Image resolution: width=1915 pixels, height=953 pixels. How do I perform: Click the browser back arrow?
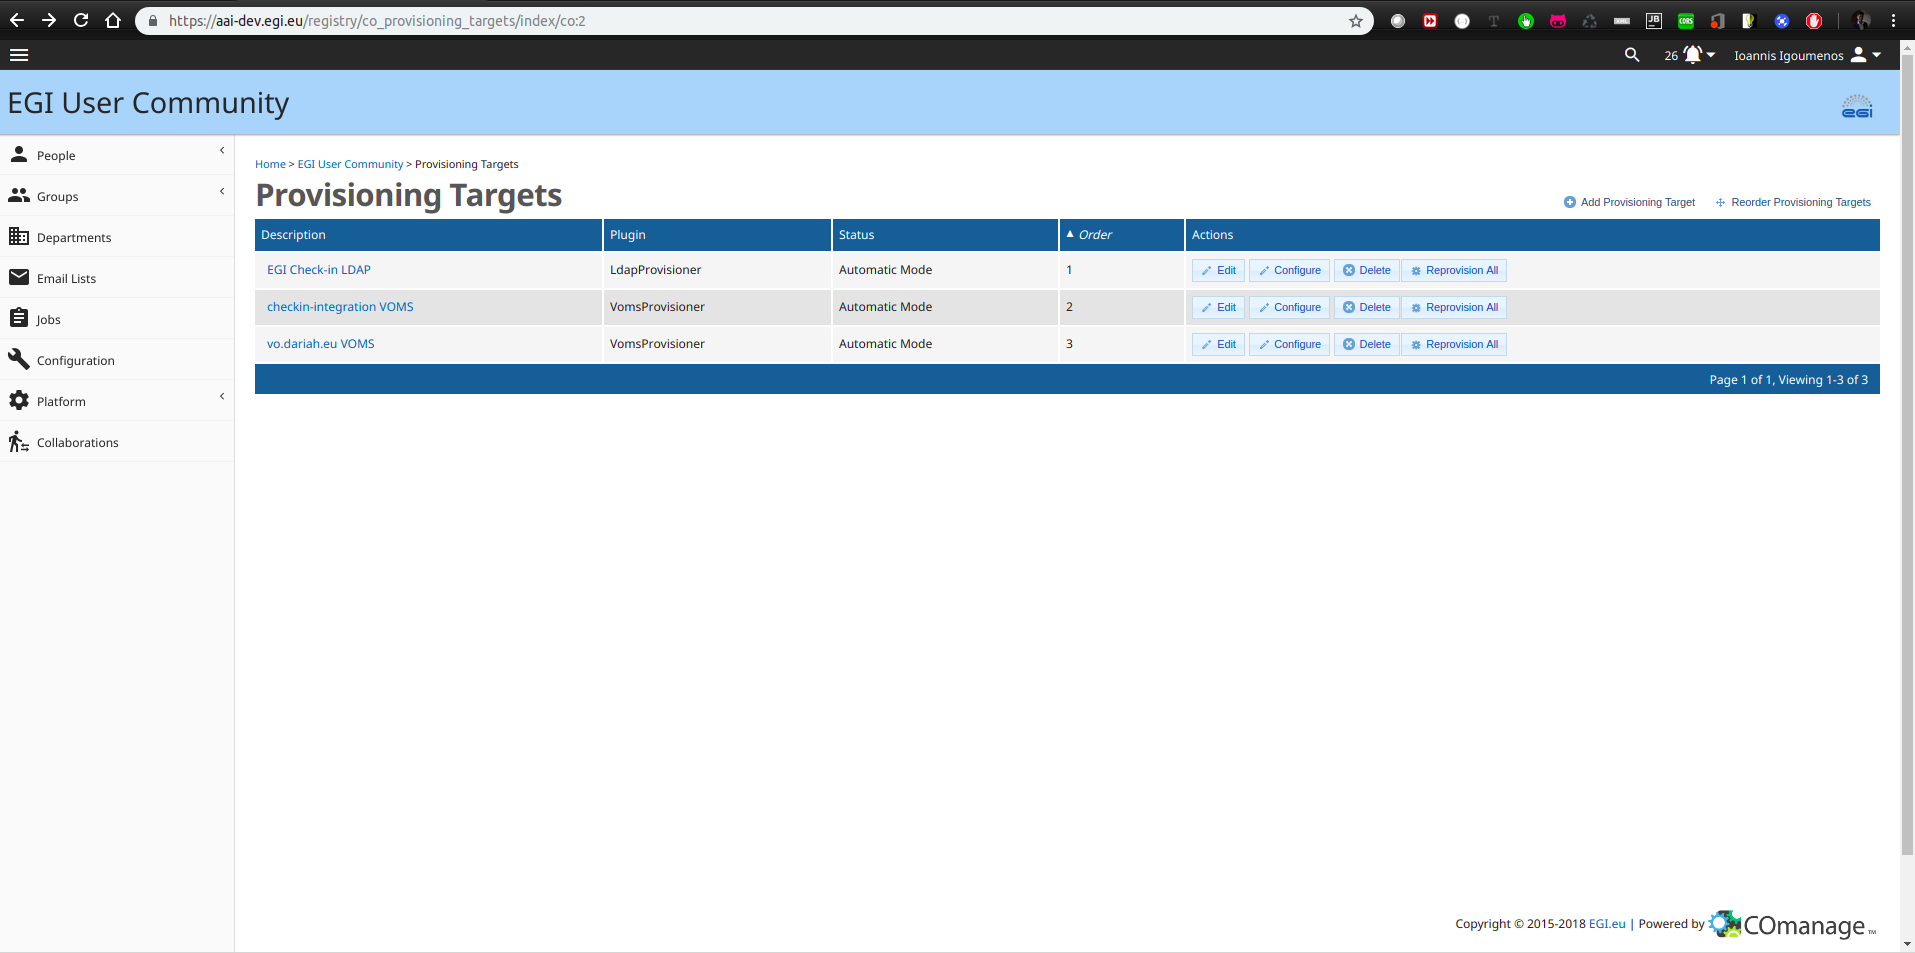[17, 20]
